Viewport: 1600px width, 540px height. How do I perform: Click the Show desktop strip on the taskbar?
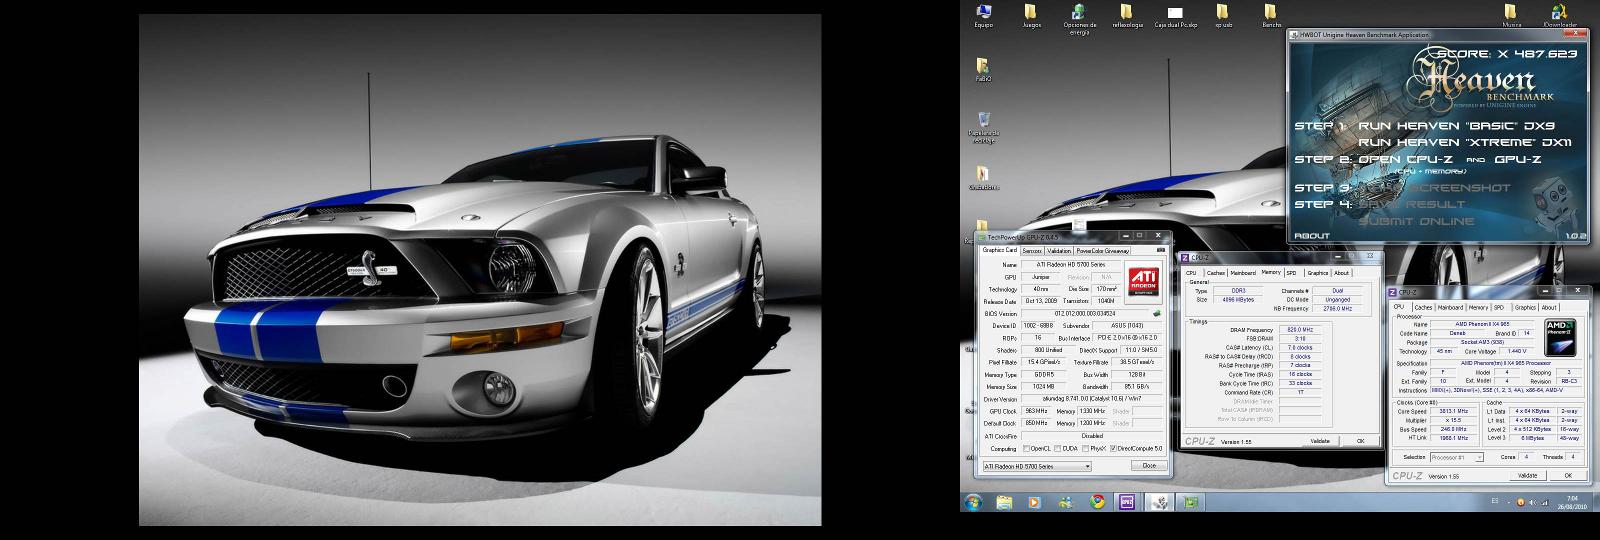pos(1597,502)
